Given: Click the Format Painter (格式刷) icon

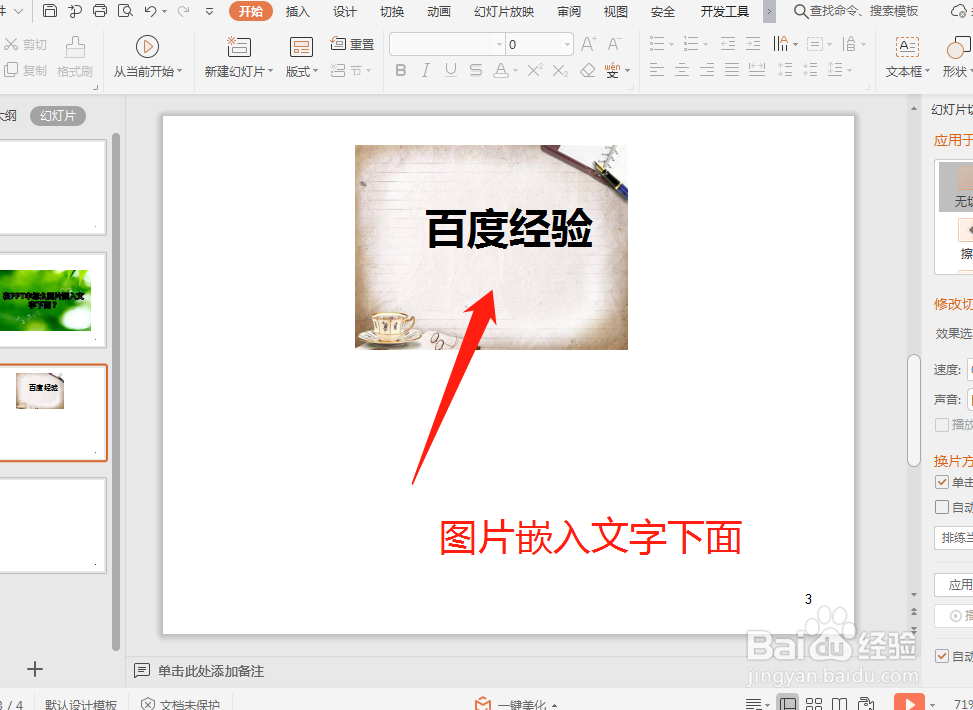Looking at the screenshot, I should click(x=75, y=47).
